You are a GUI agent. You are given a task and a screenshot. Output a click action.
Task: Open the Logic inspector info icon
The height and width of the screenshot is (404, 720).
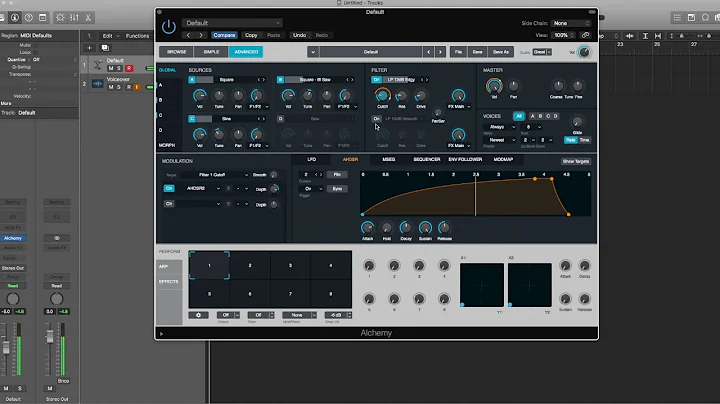15,17
